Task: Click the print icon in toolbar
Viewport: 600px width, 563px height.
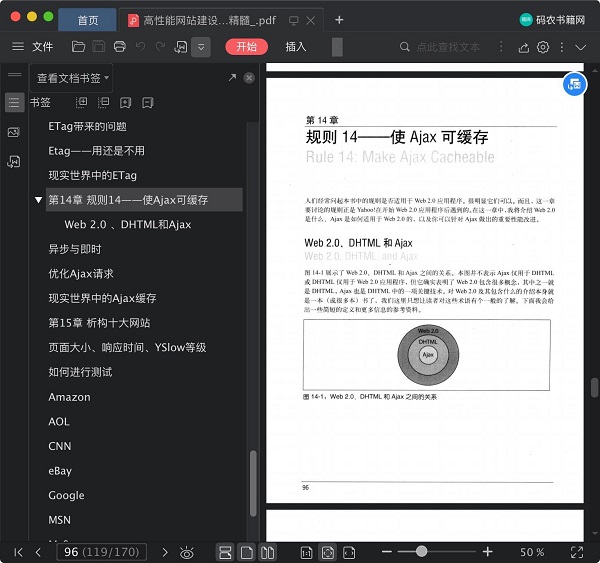Action: click(120, 47)
